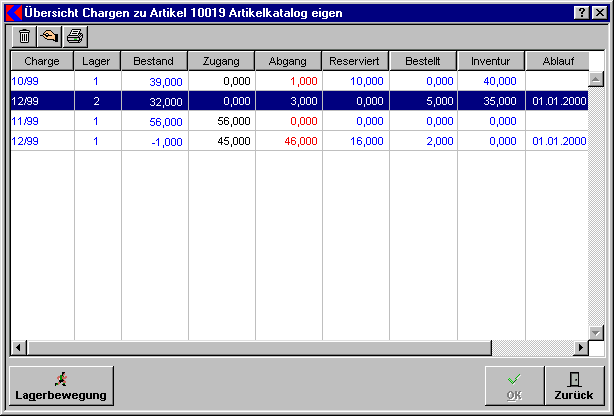Click the horizontal scrollbar right arrow
The width and height of the screenshot is (614, 416).
580,347
